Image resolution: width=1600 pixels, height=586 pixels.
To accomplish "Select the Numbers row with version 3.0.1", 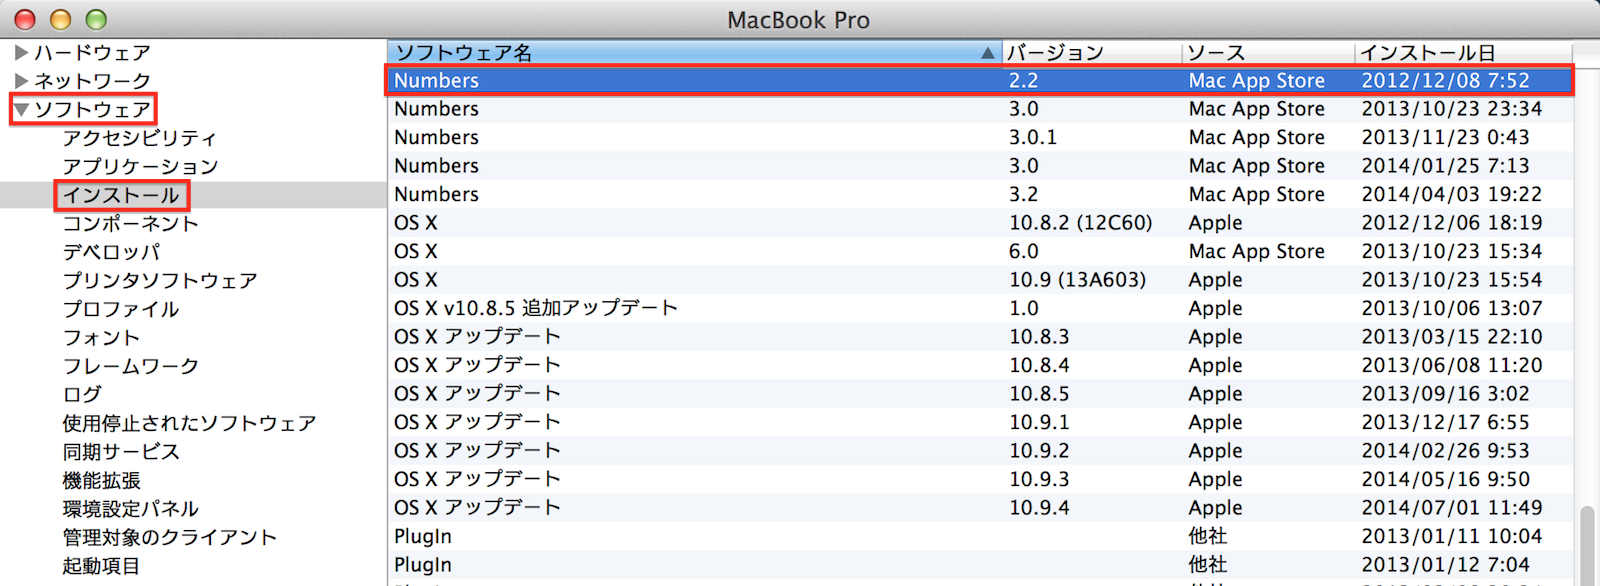I will pyautogui.click(x=980, y=137).
